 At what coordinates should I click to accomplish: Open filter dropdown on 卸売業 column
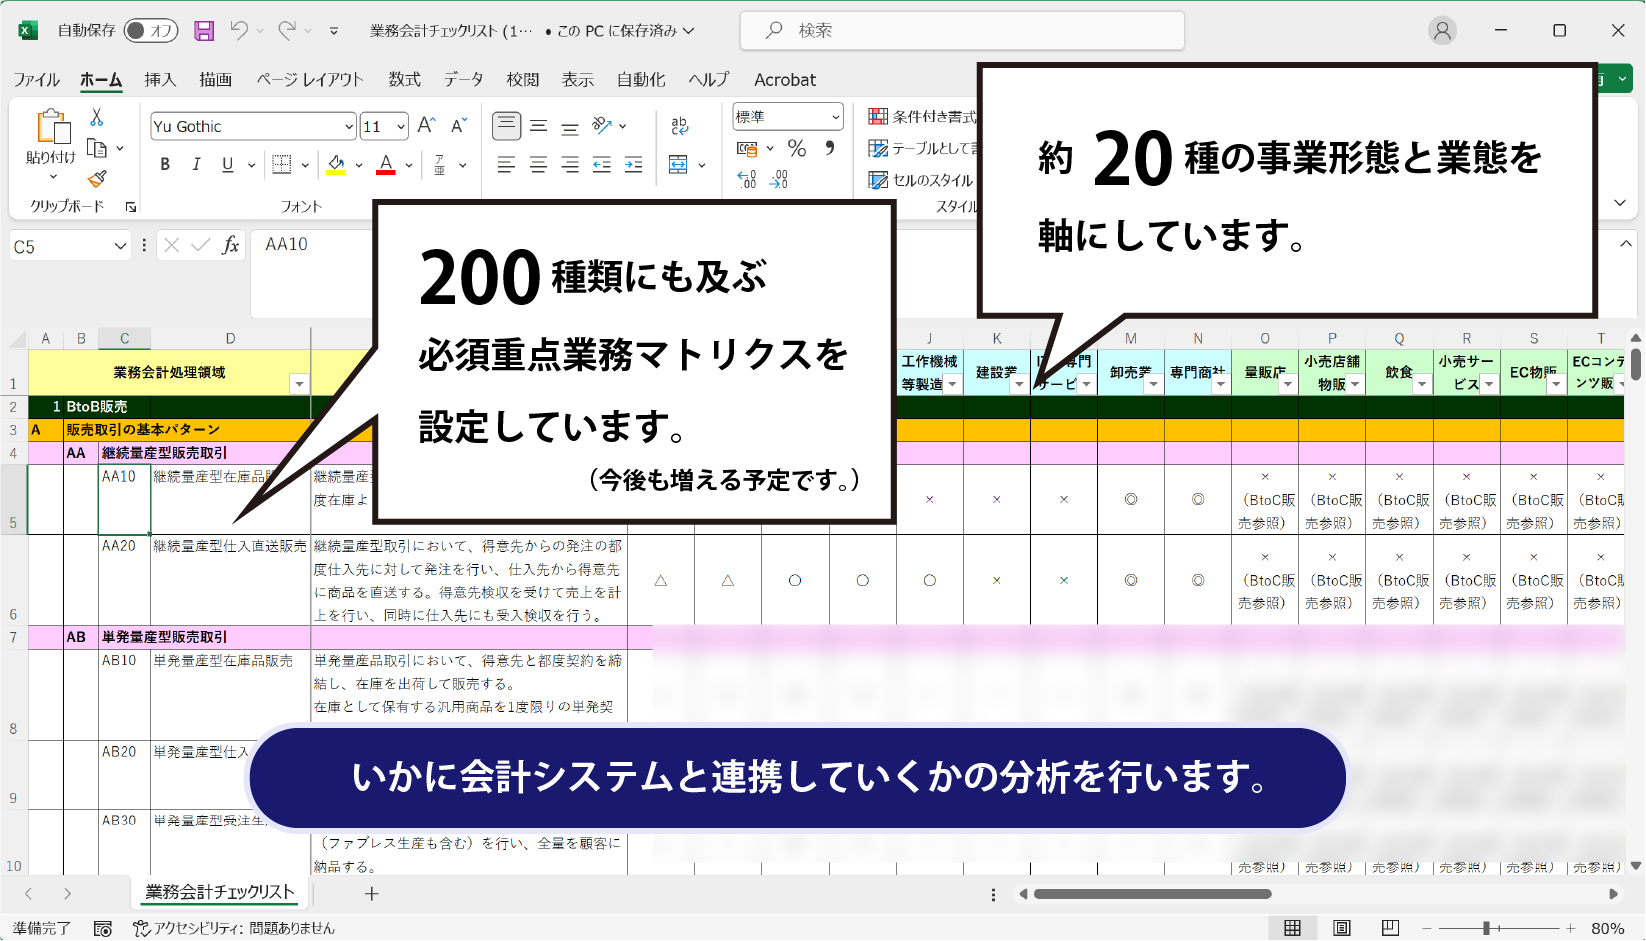1153,384
